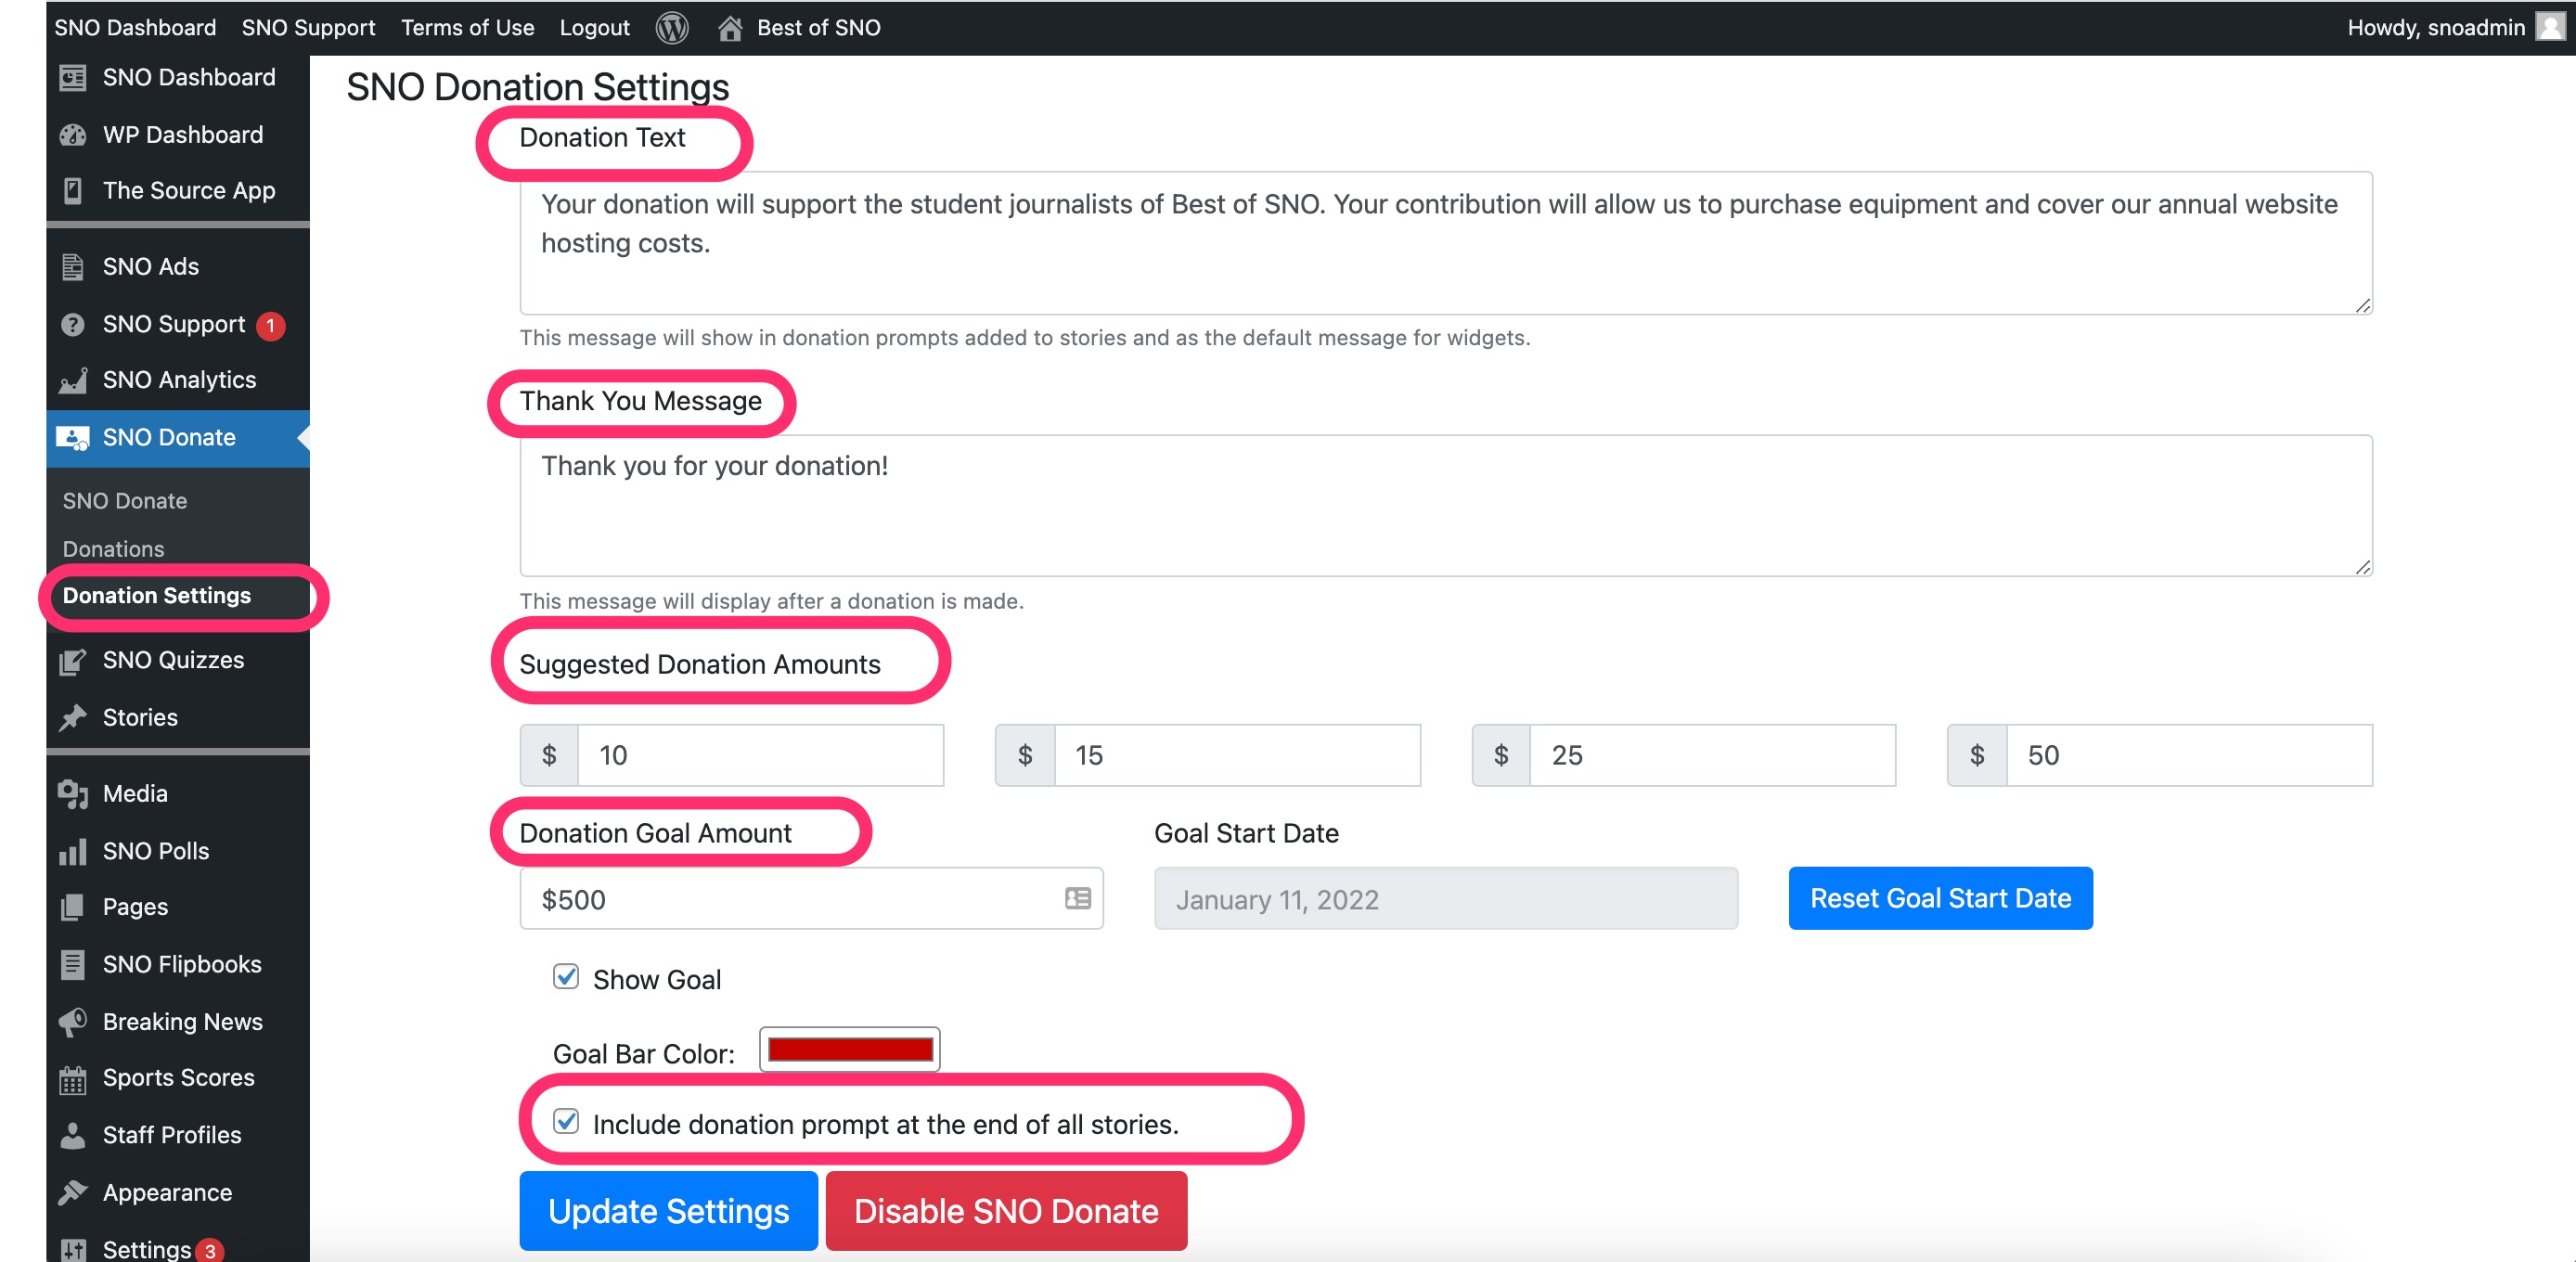Open SNO Support in top admin bar
The image size is (2576, 1262).
tap(308, 28)
